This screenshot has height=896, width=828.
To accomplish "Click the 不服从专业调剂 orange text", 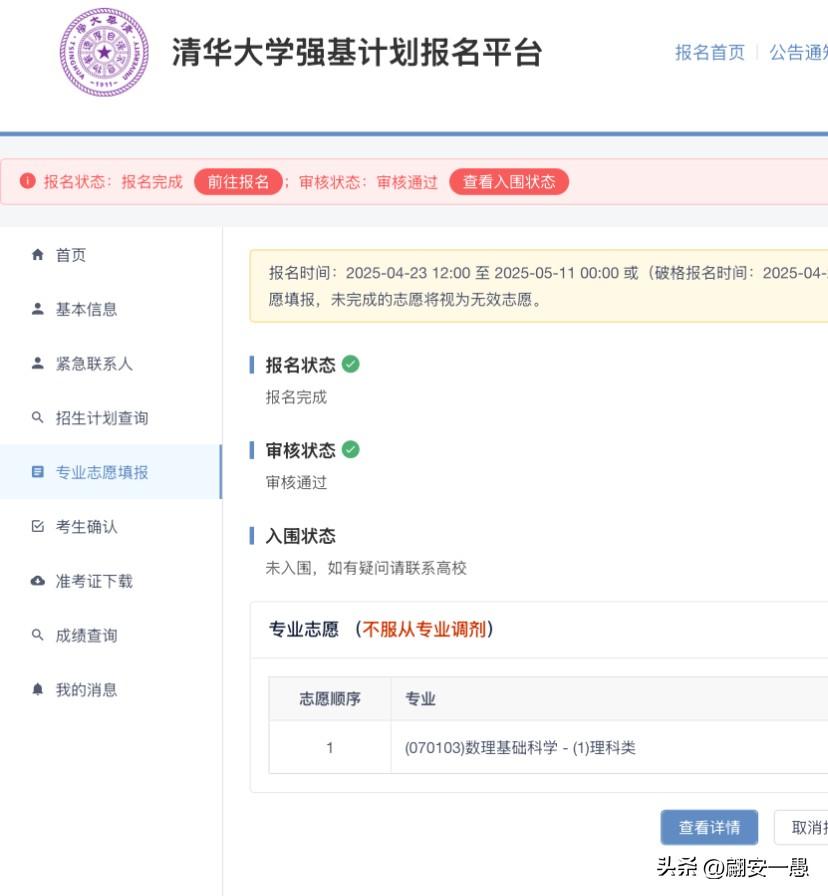I will 424,629.
